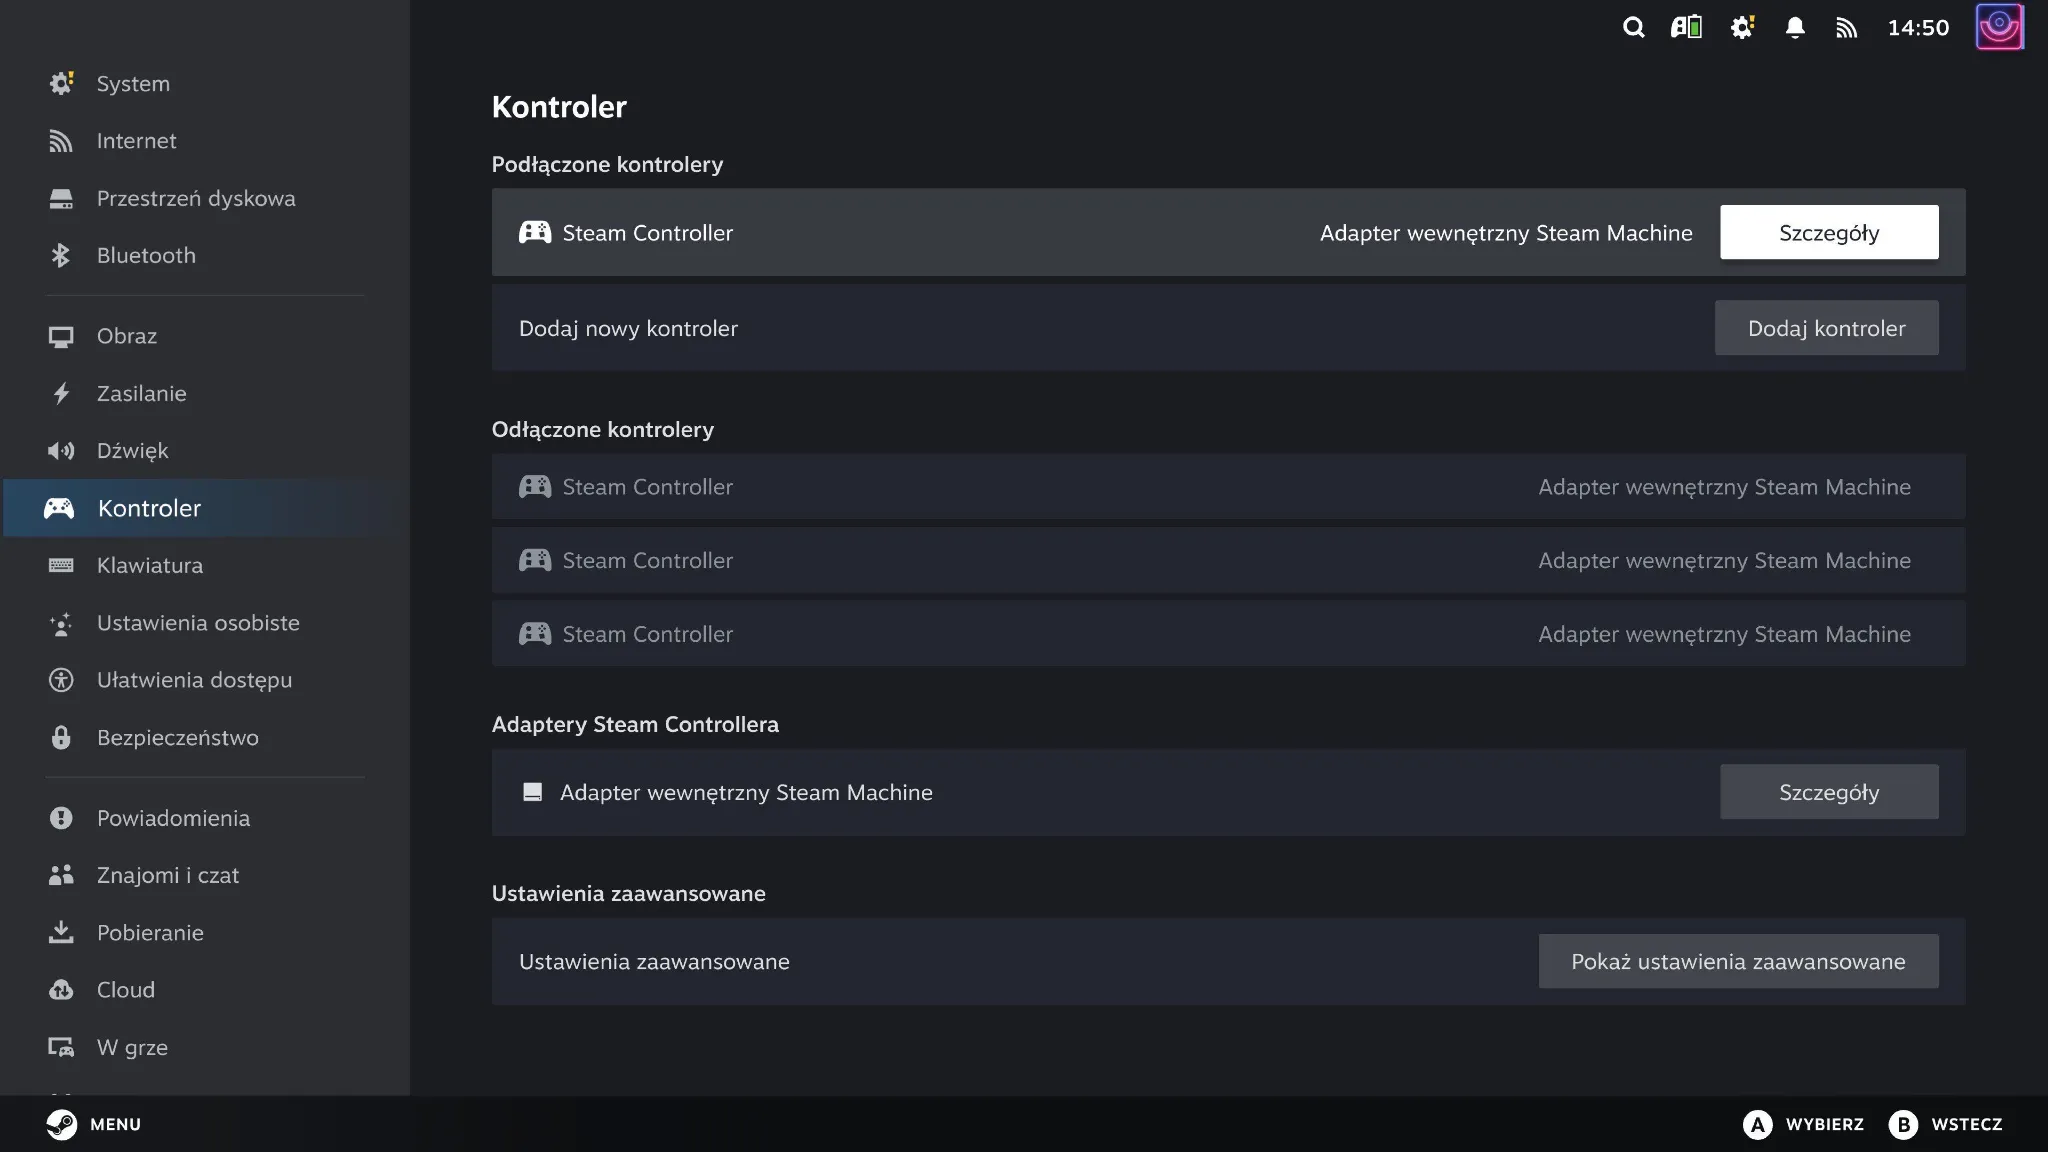Click the Odłączone kontrolery heading
Viewport: 2048px width, 1152px height.
click(x=603, y=430)
